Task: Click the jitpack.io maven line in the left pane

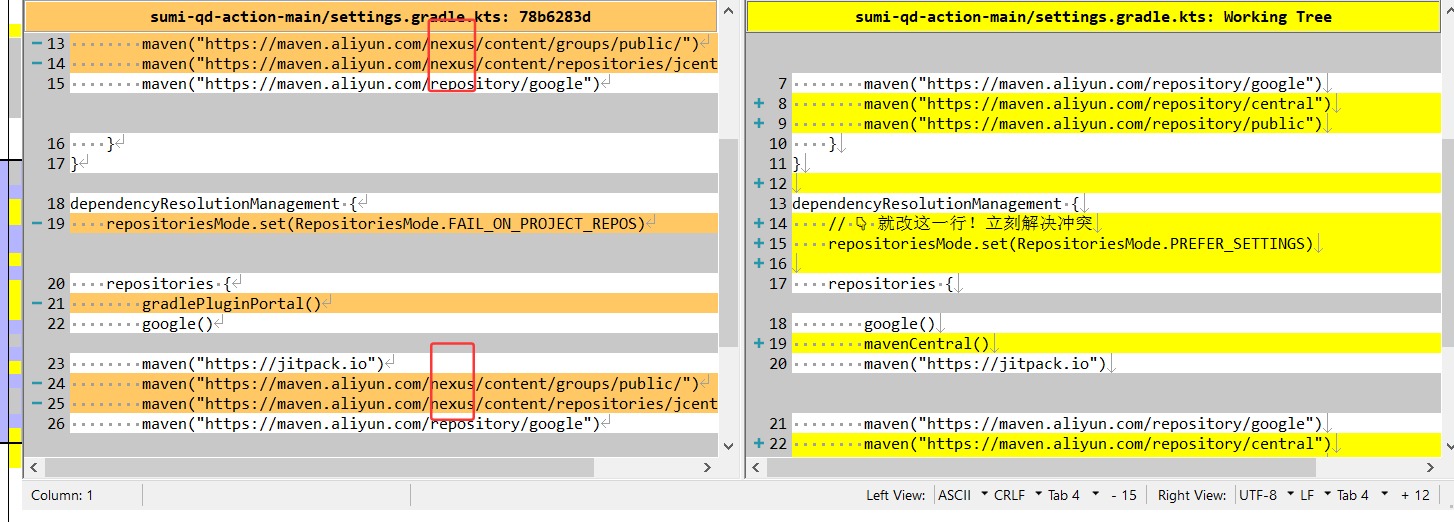Action: coord(394,364)
